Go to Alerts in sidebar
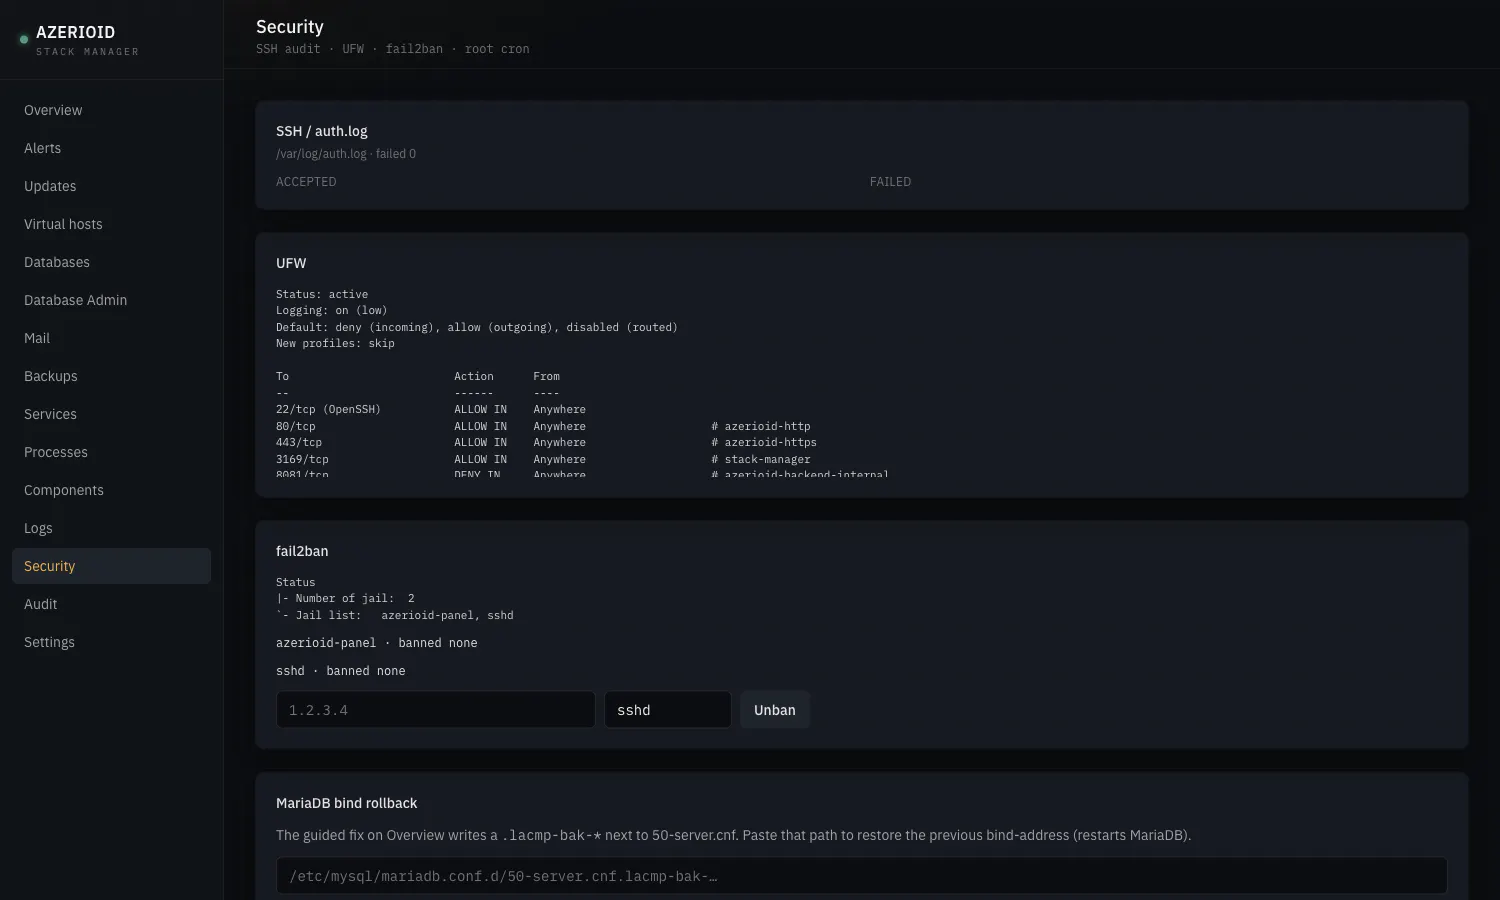 (111, 148)
